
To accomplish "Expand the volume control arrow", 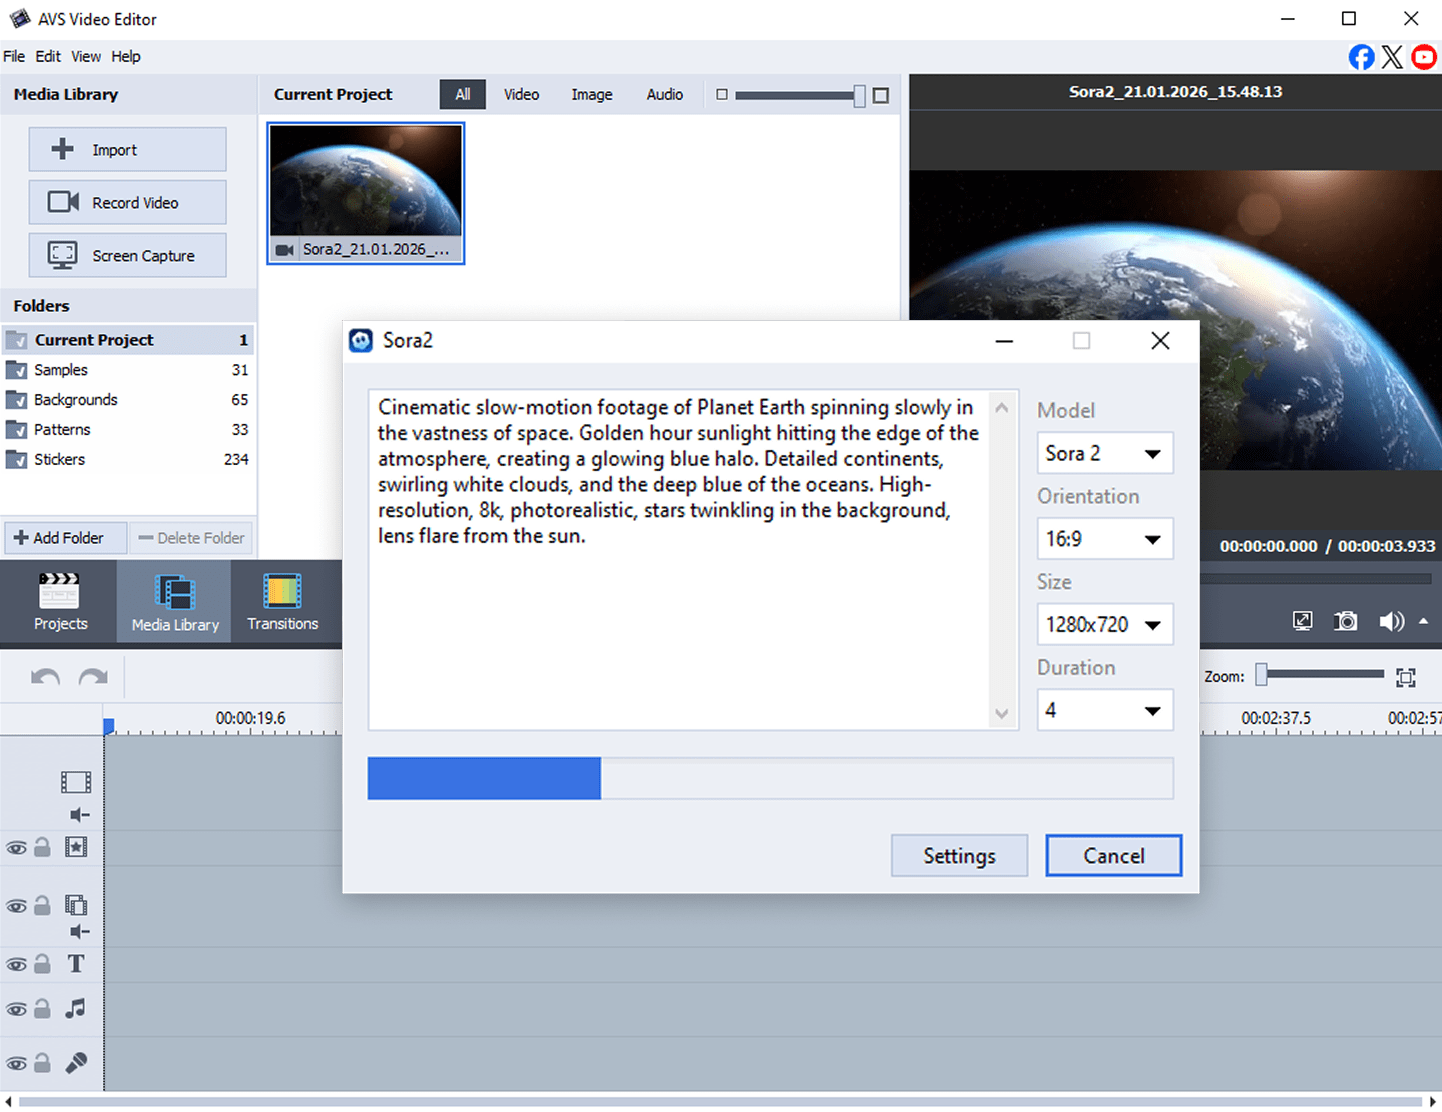I will 1424,621.
